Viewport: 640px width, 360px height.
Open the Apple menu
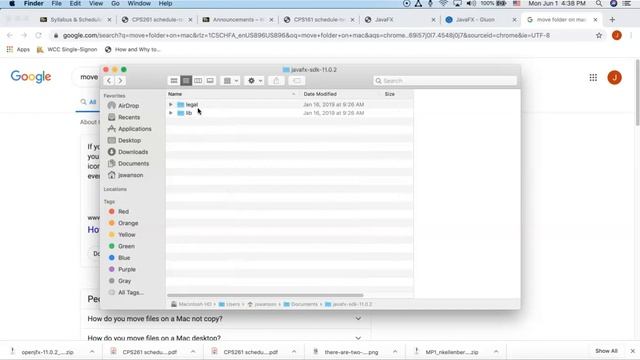pos(12,4)
